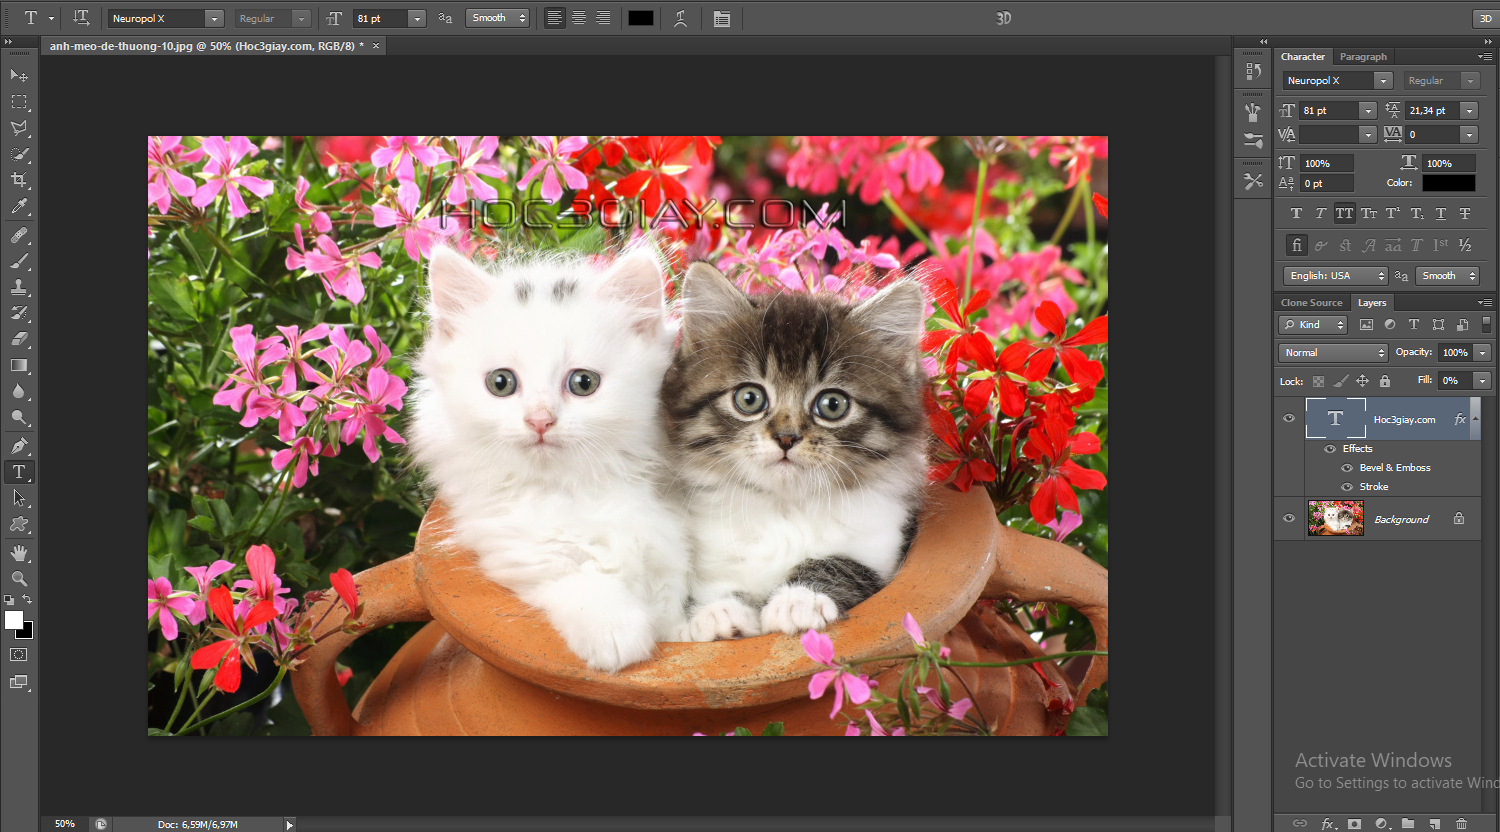This screenshot has width=1500, height=832.
Task: Switch to the Clone Source tab
Action: pos(1311,303)
